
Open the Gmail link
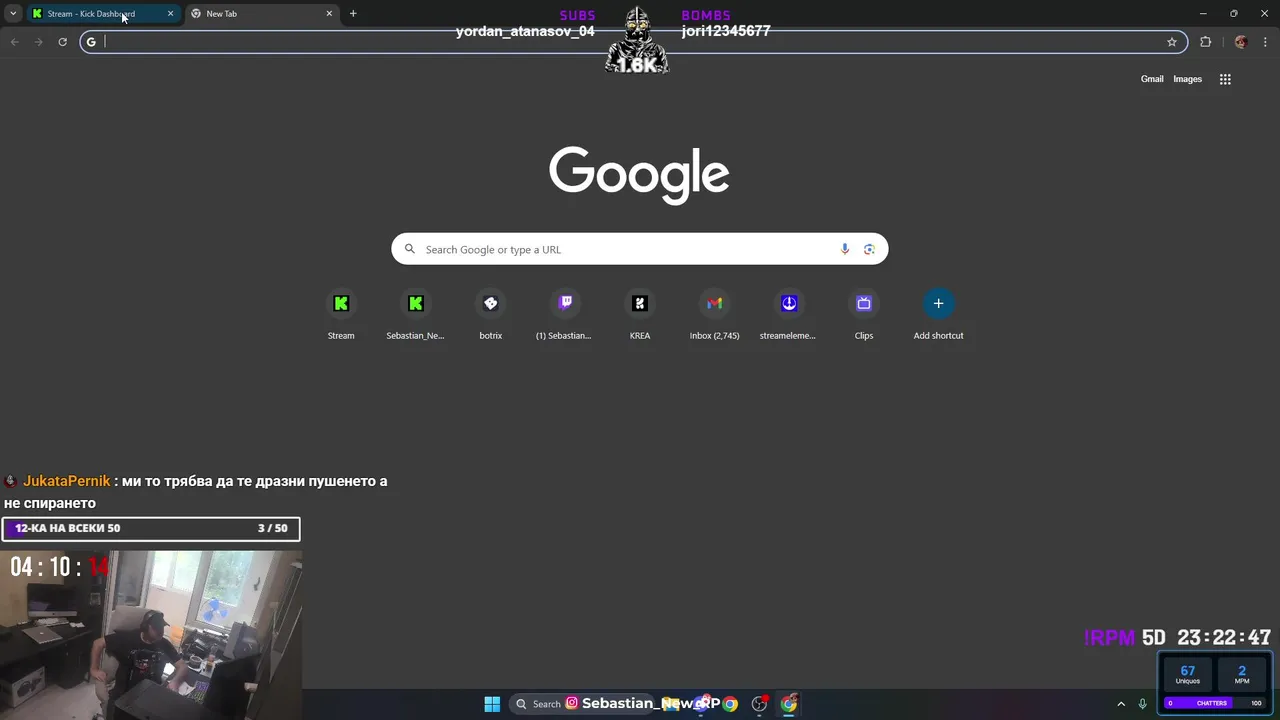coord(1152,79)
